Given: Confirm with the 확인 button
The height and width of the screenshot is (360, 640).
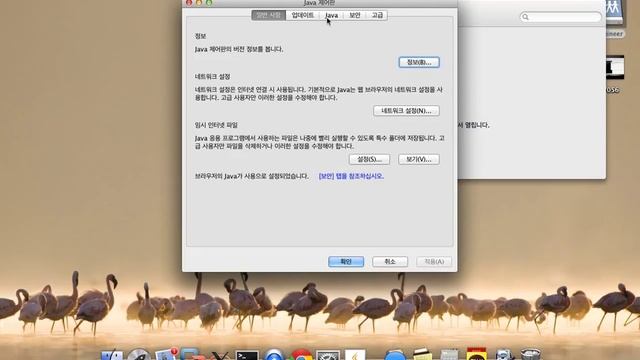Looking at the screenshot, I should coord(346,262).
